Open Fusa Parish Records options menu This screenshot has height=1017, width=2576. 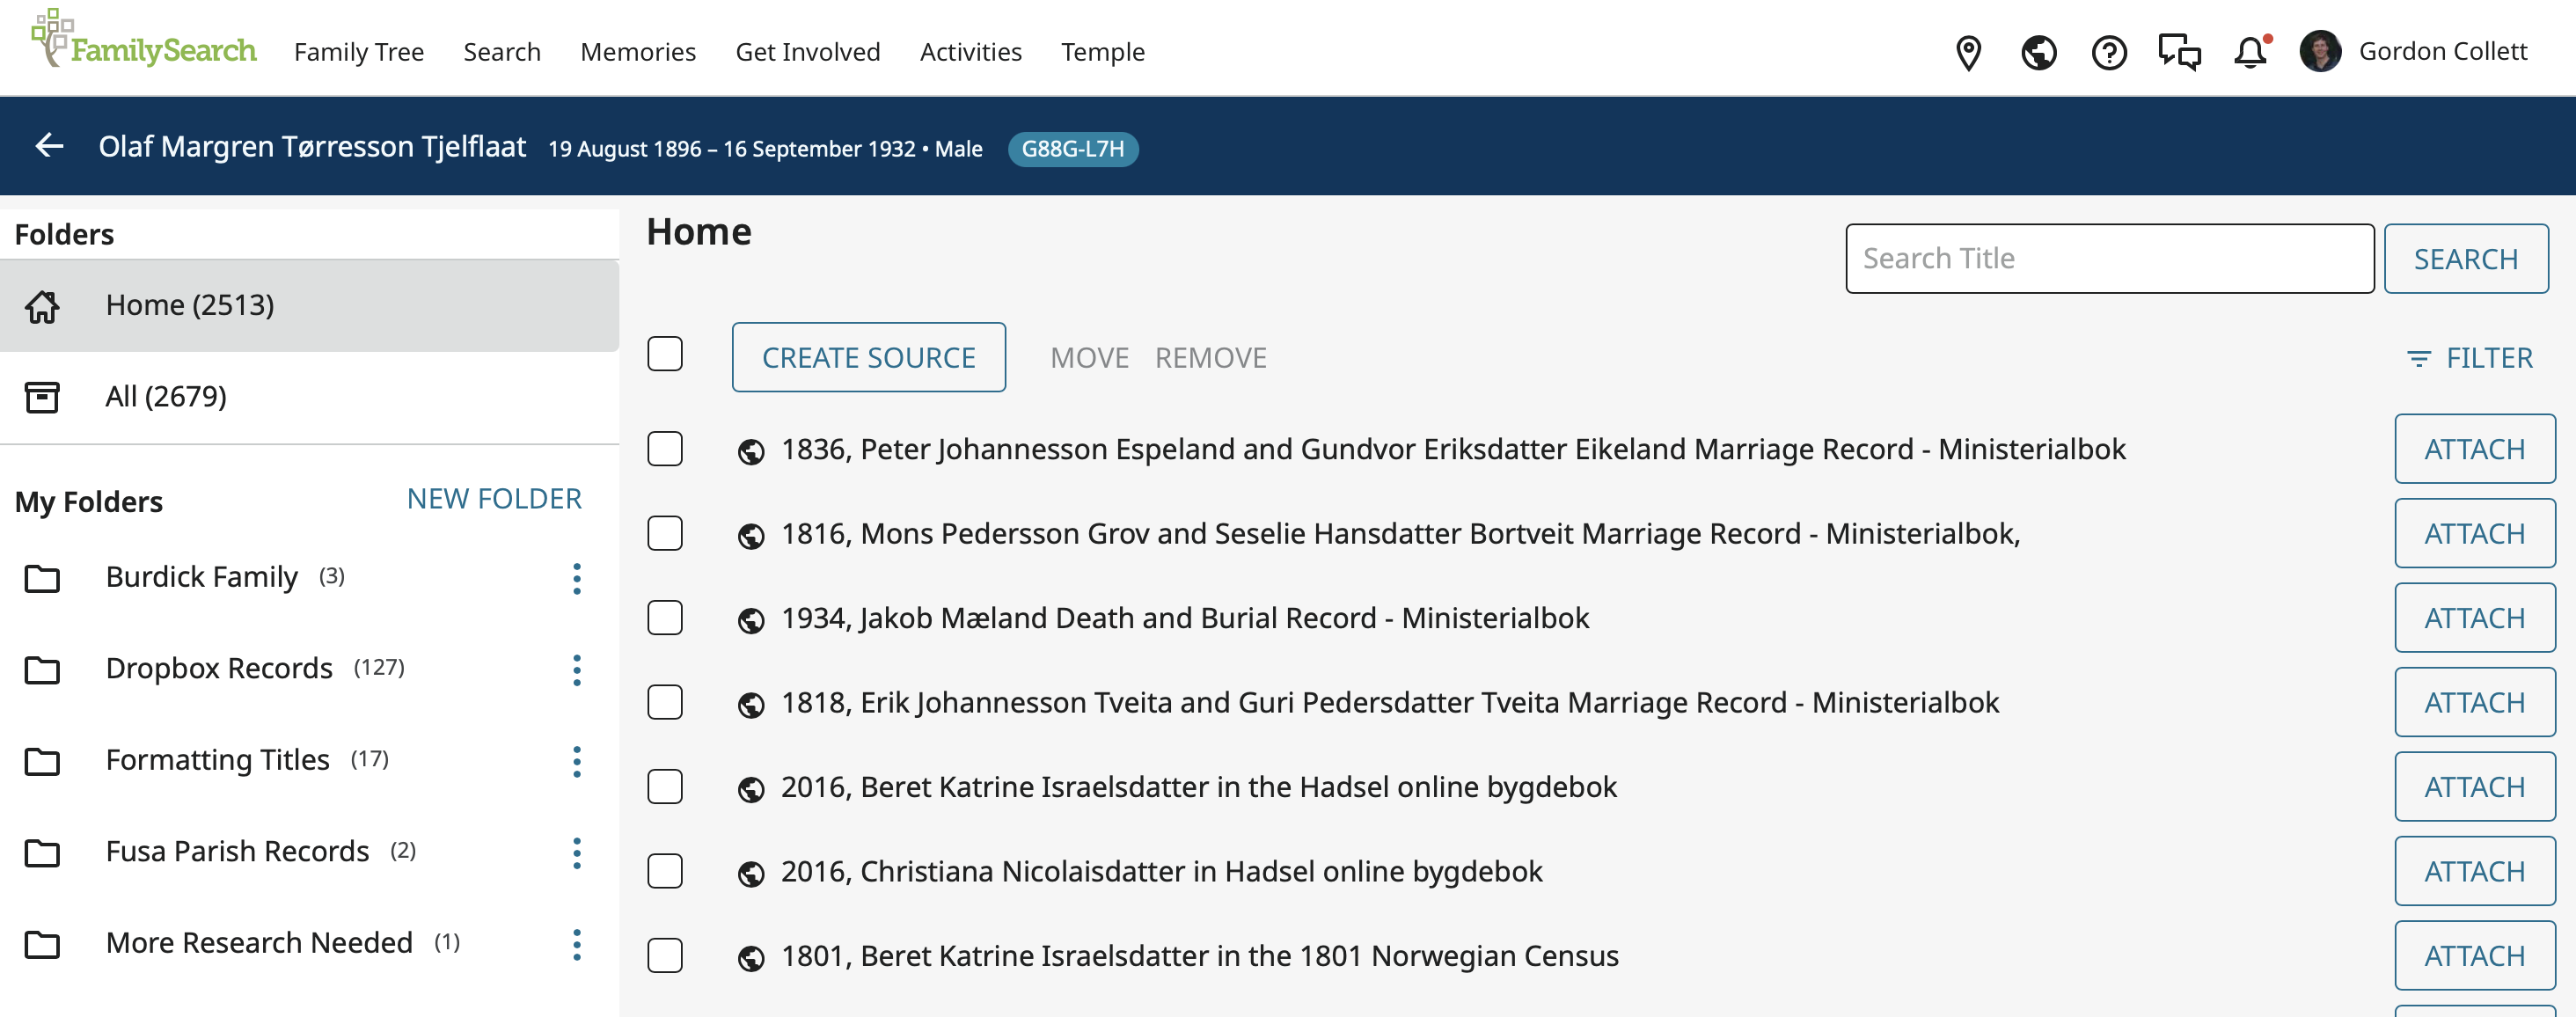pyautogui.click(x=577, y=853)
